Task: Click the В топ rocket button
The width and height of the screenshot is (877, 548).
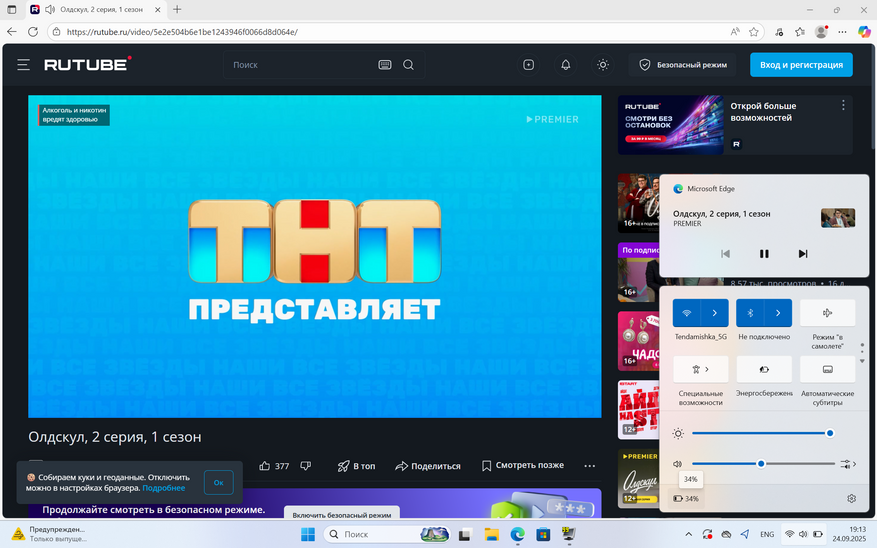Action: click(x=356, y=466)
